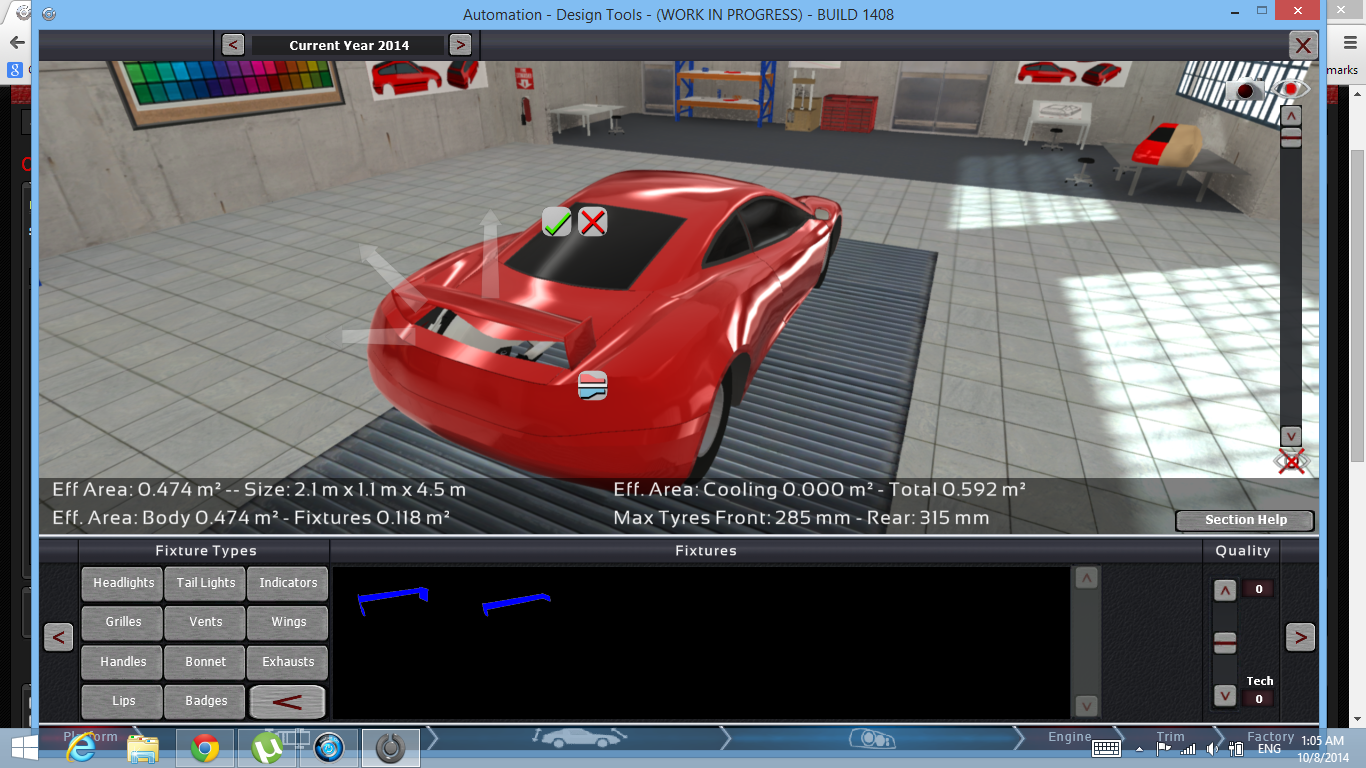
Task: Toggle the crossed-out eye icon
Action: pos(1292,462)
